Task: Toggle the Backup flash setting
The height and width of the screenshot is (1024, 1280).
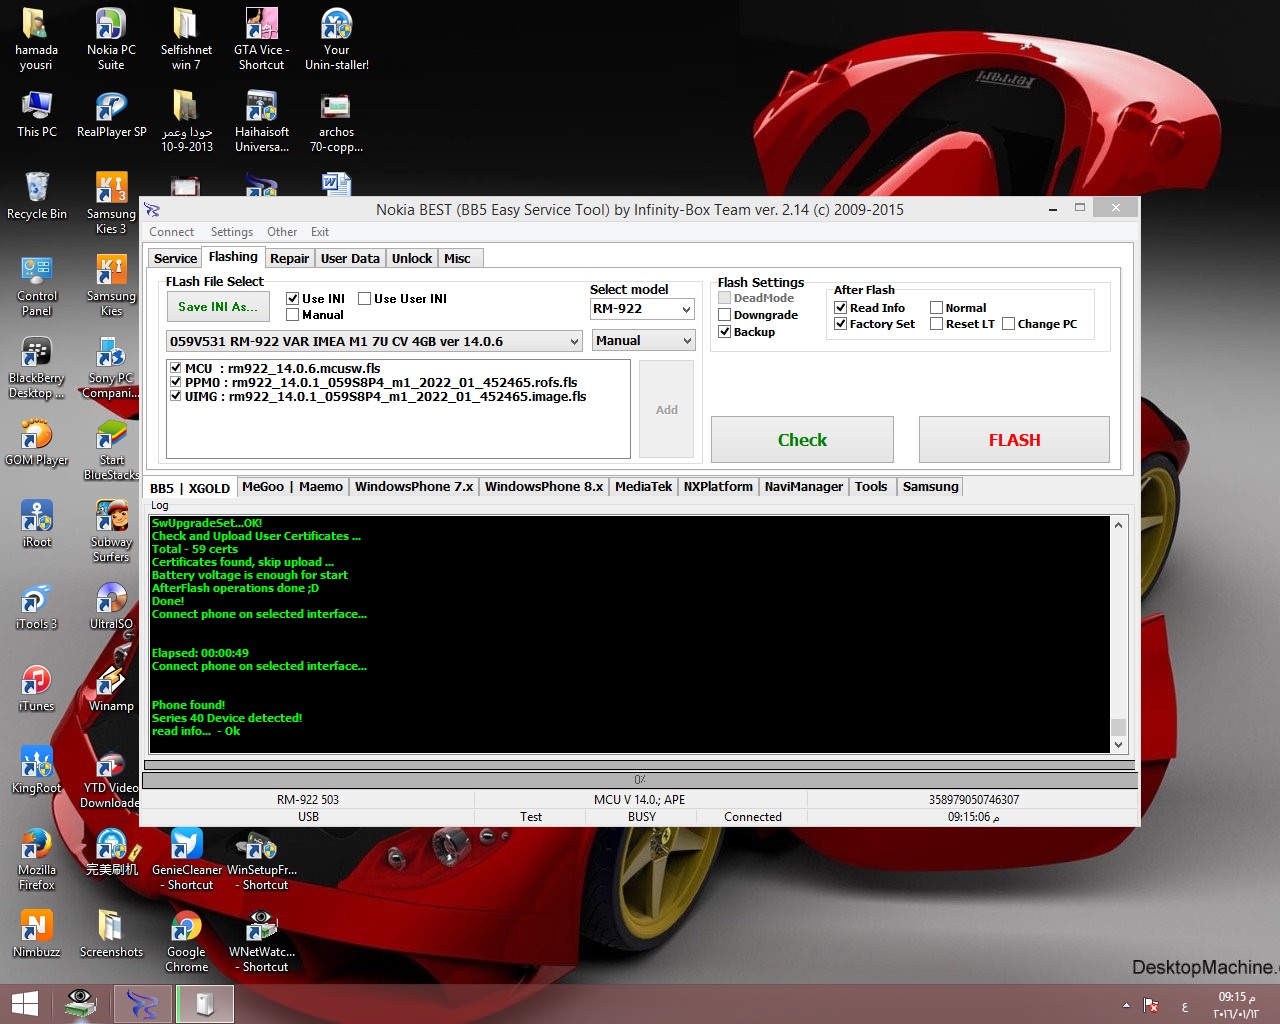Action: click(x=725, y=332)
